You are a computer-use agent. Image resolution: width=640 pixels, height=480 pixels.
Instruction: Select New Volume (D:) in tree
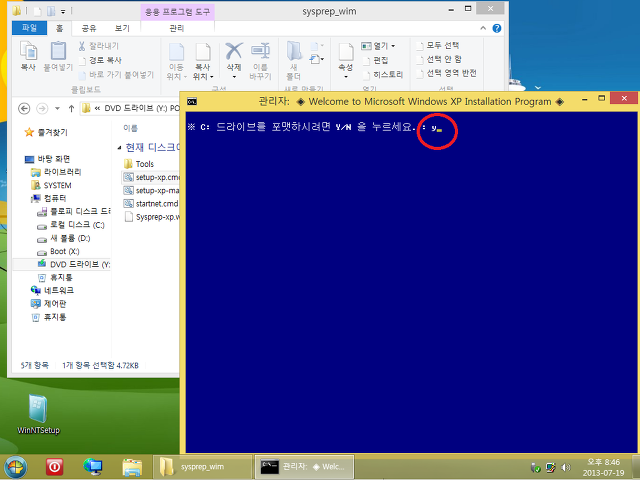64,238
